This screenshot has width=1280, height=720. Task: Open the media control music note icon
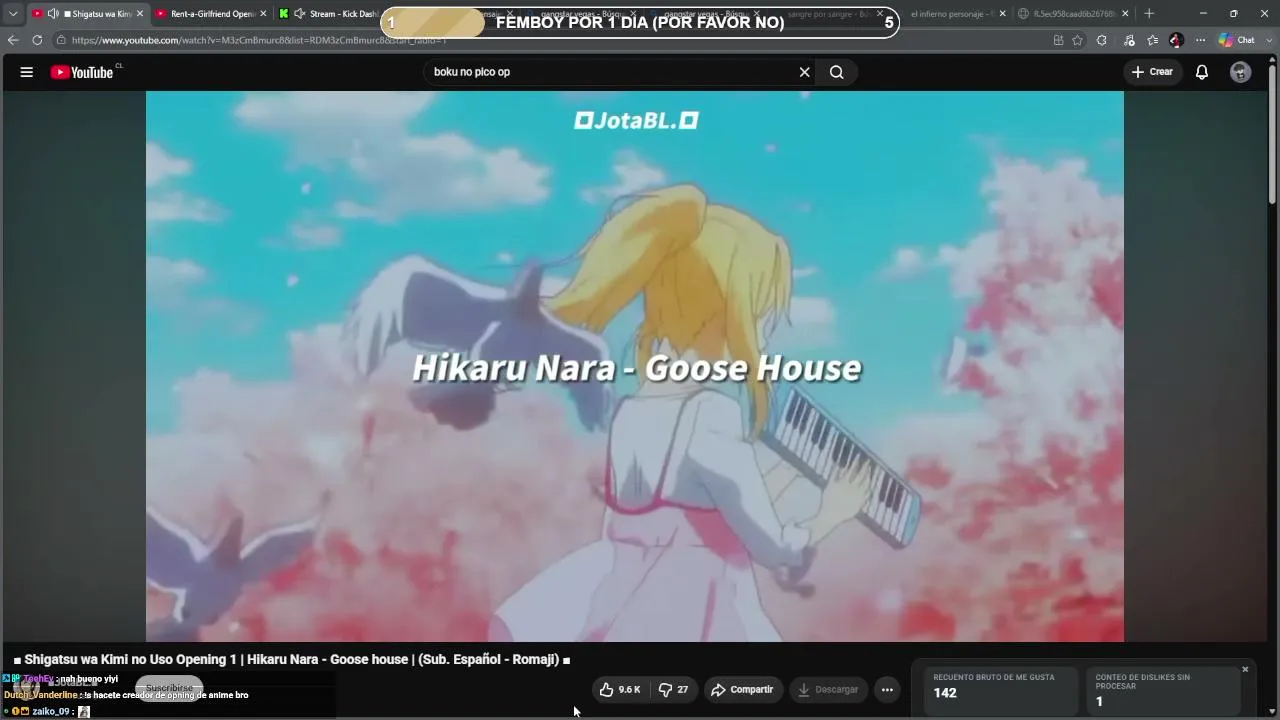coord(1129,40)
